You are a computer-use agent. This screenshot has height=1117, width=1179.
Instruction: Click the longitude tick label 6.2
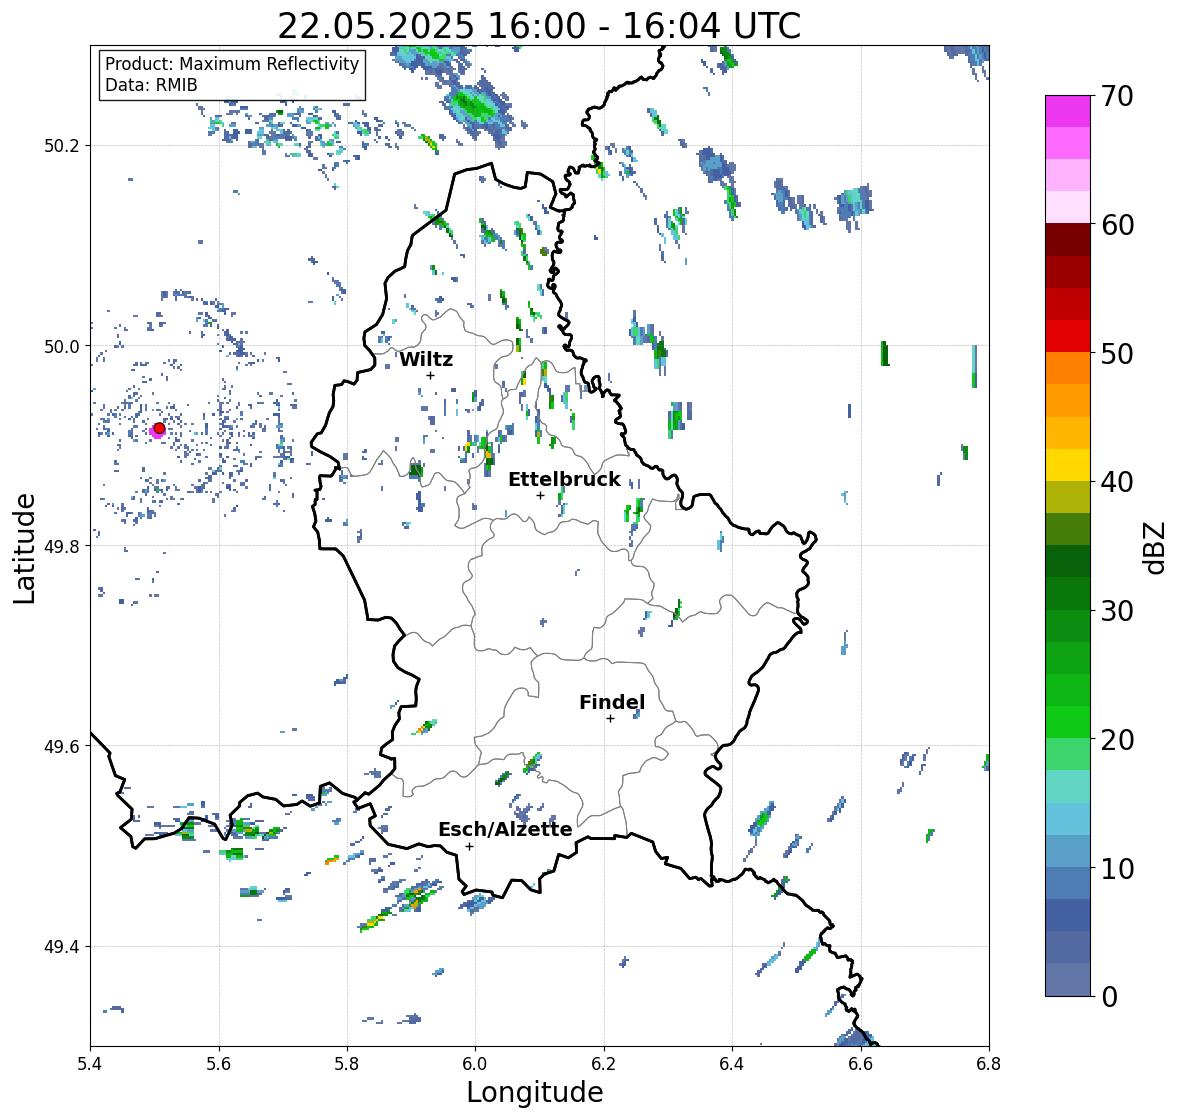pyautogui.click(x=604, y=1063)
